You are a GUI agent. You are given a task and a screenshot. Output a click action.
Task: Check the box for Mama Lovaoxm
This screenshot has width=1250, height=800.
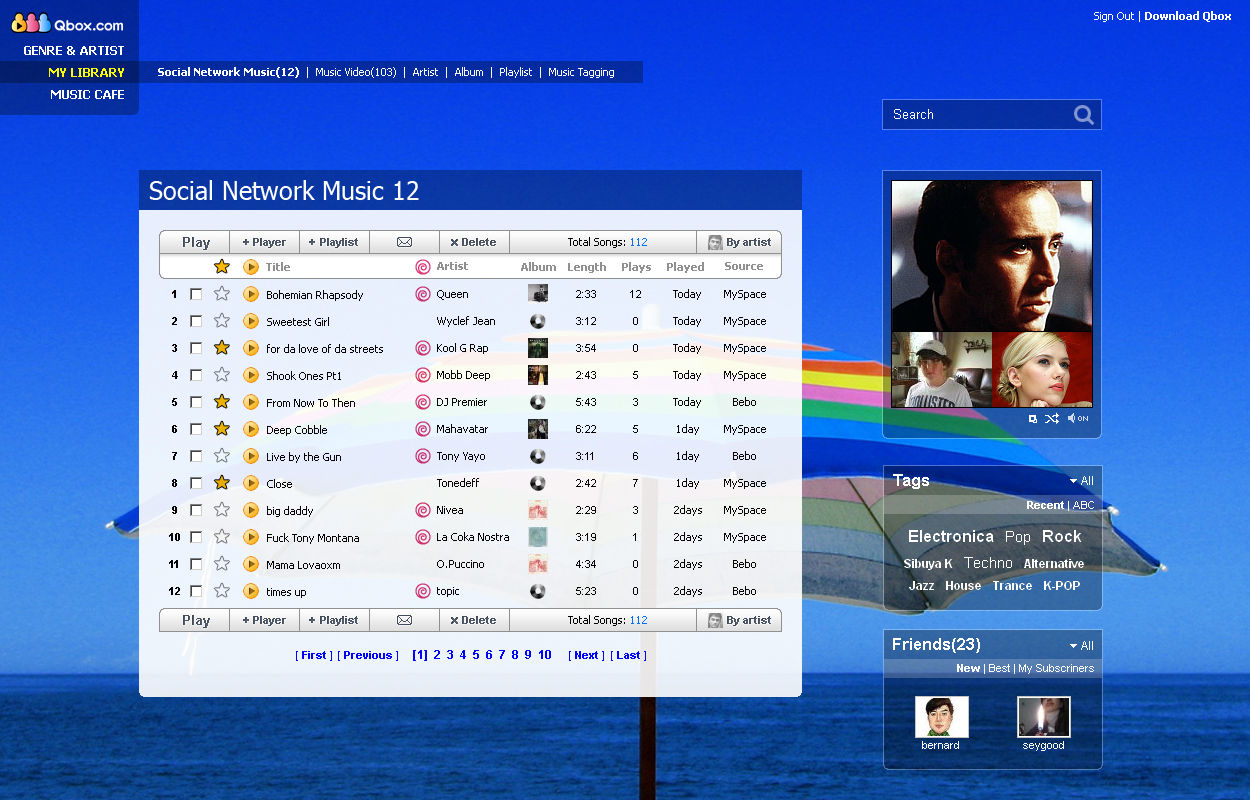(196, 564)
